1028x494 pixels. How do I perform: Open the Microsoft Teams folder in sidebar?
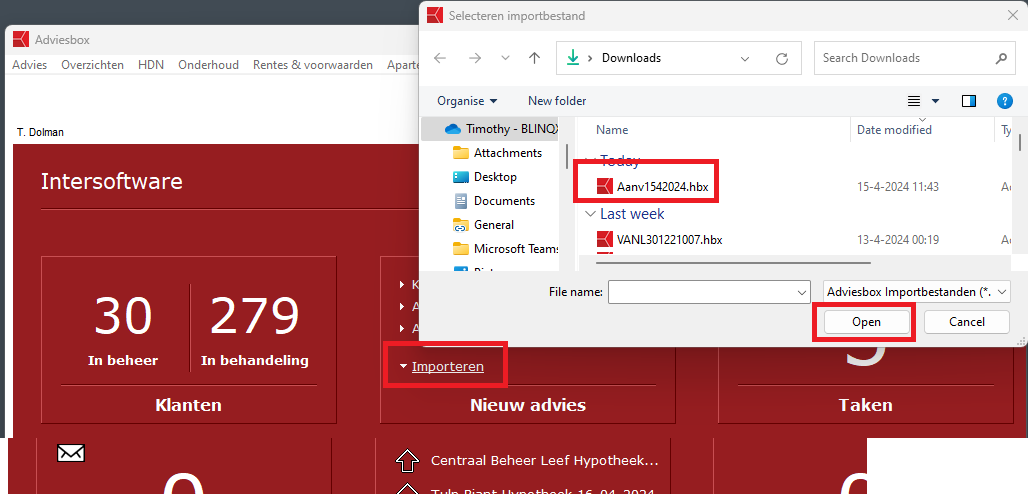[x=506, y=249]
